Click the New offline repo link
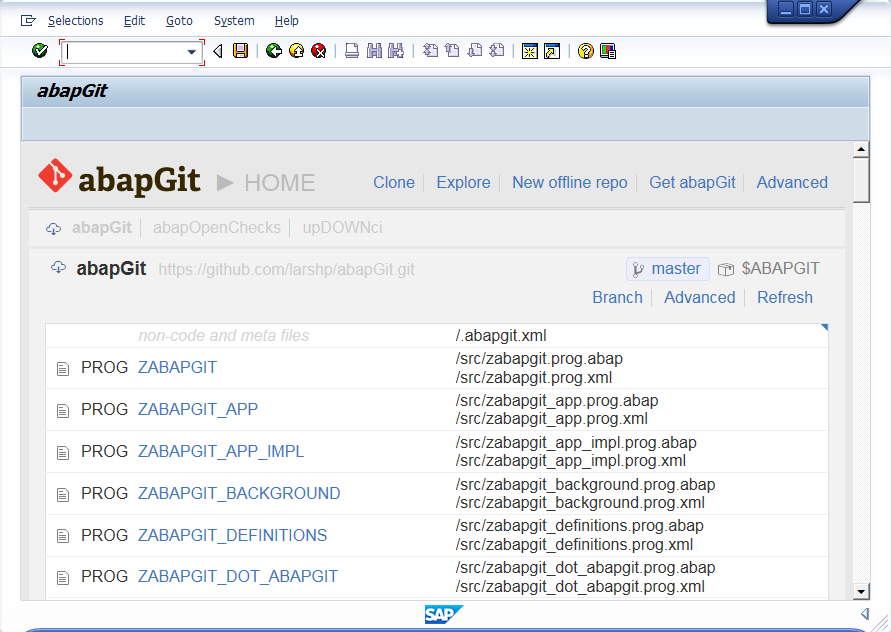The image size is (891, 632). coord(569,182)
